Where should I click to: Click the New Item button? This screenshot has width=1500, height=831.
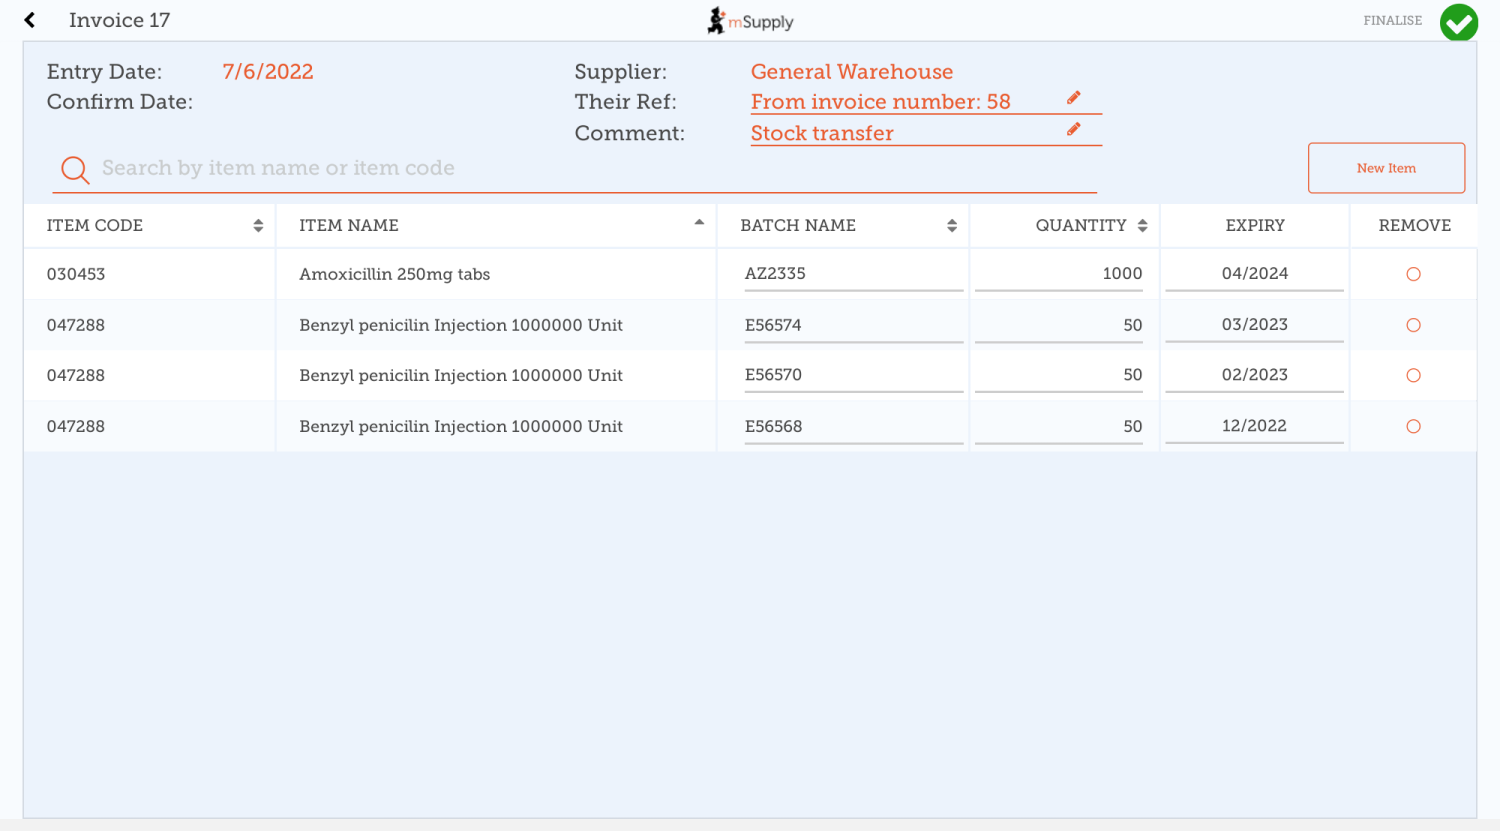pos(1386,168)
